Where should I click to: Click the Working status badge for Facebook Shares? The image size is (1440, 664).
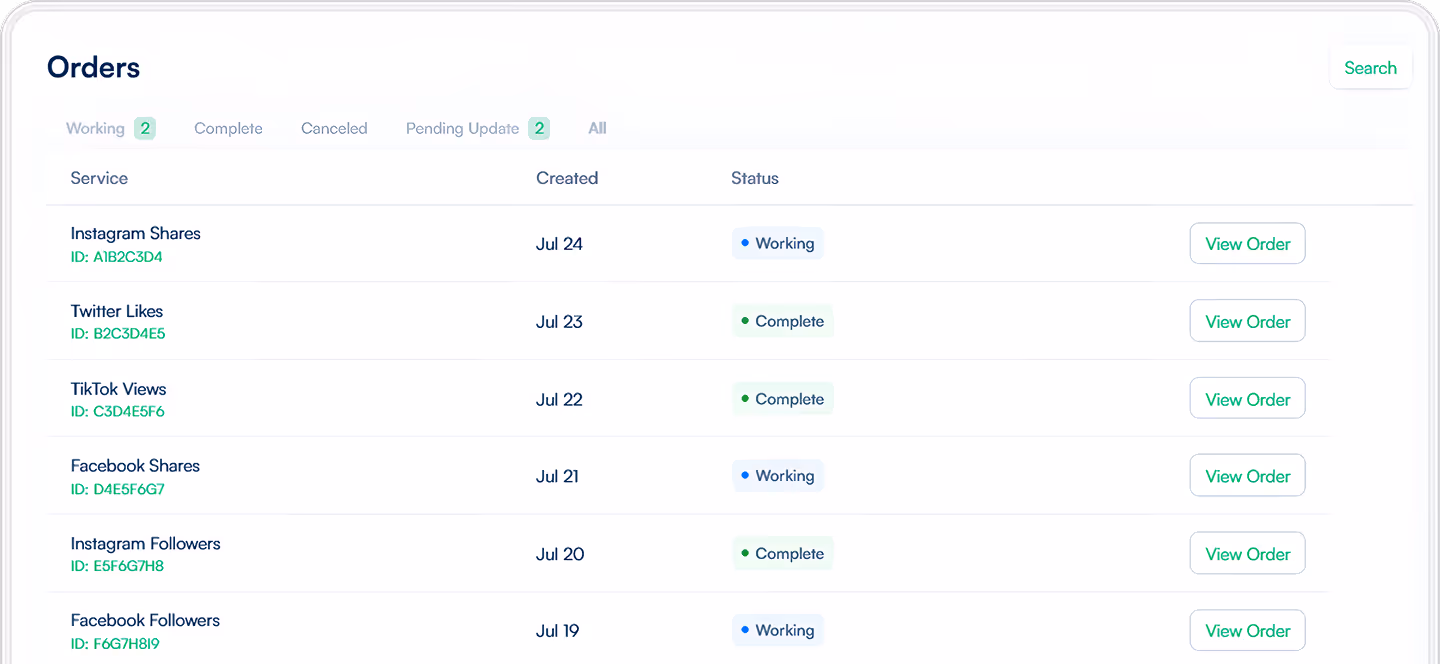tap(777, 476)
